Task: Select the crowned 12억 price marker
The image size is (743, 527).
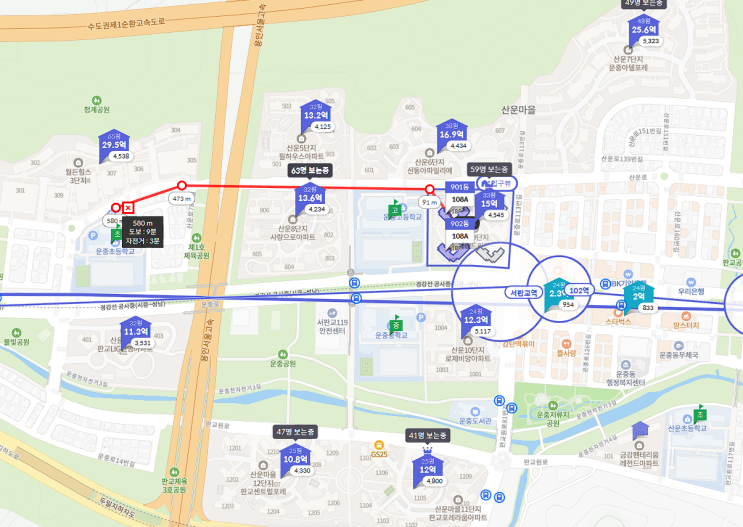Action: tap(428, 470)
